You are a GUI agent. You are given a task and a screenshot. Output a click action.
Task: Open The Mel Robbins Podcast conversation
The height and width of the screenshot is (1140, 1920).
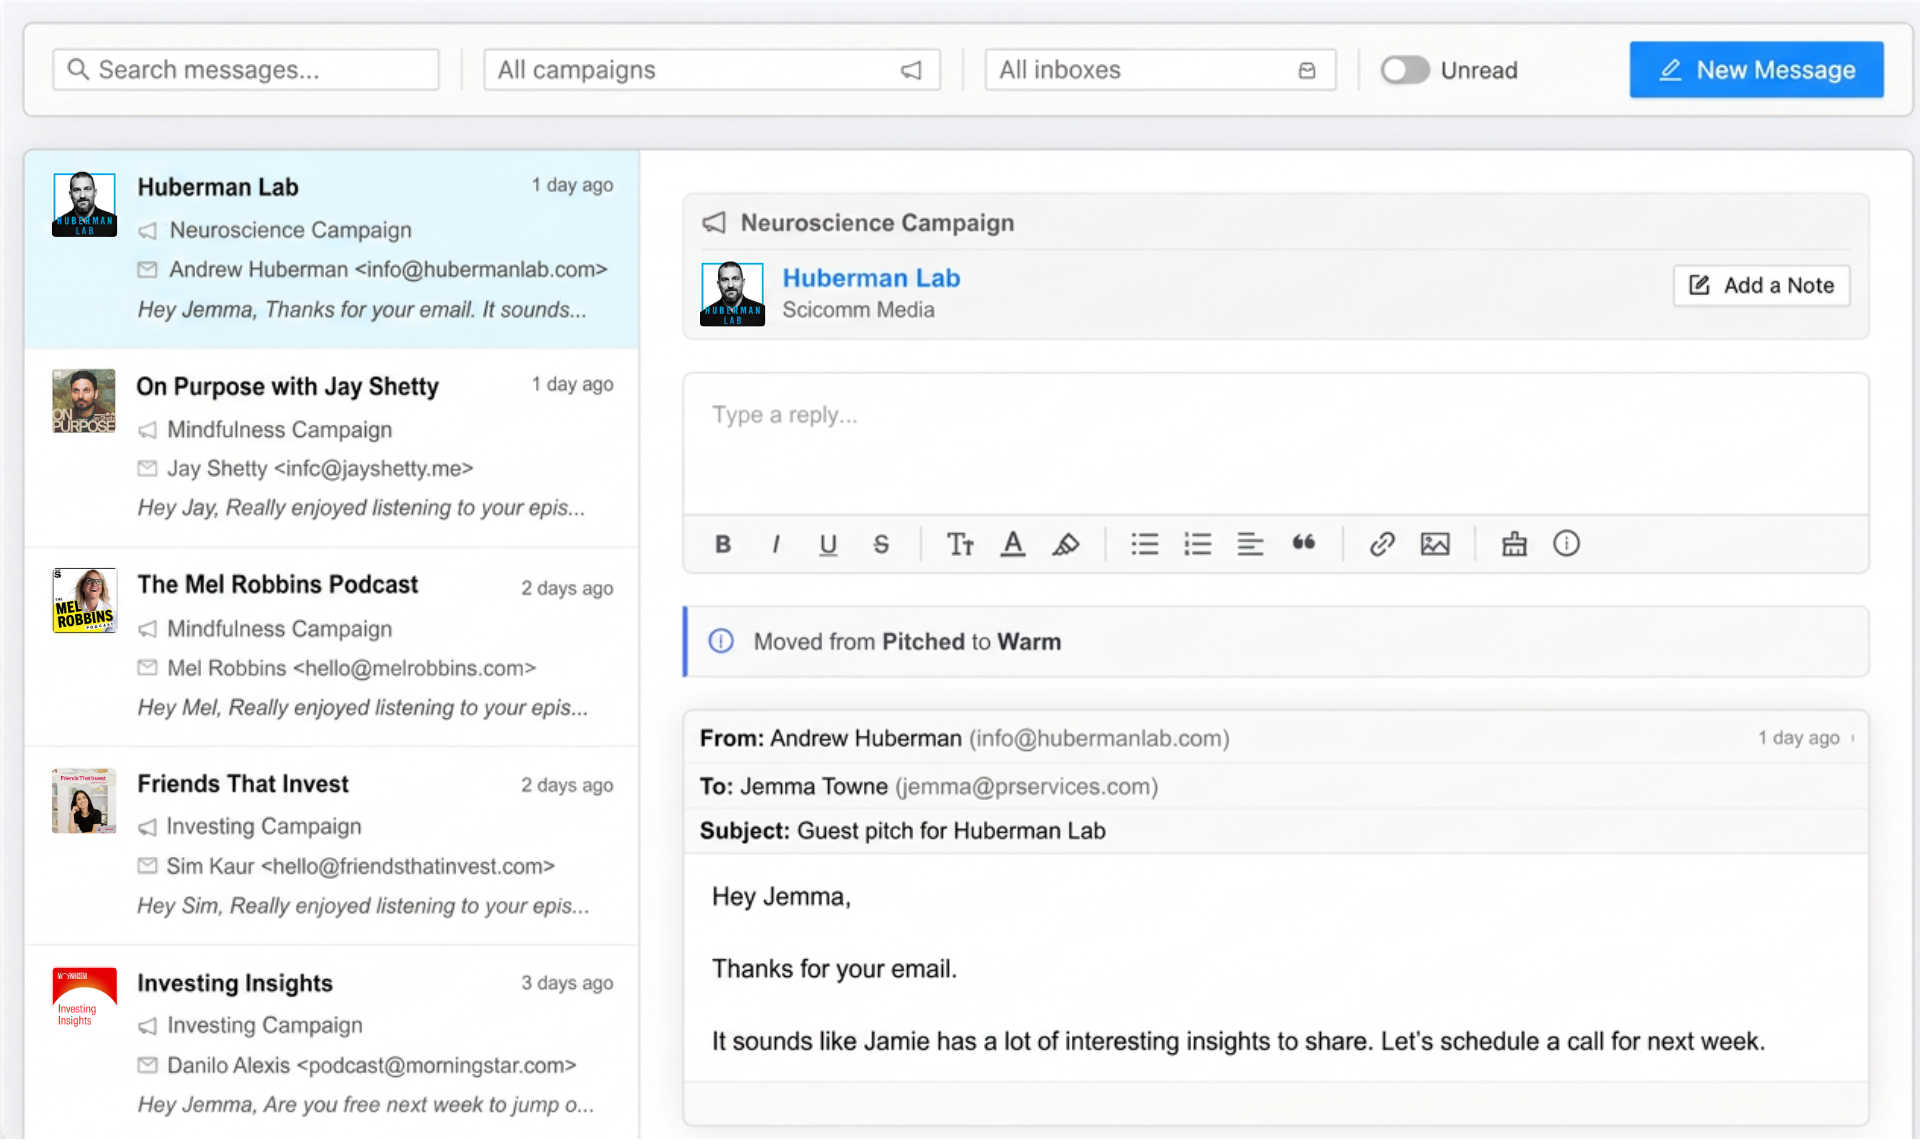pyautogui.click(x=332, y=647)
